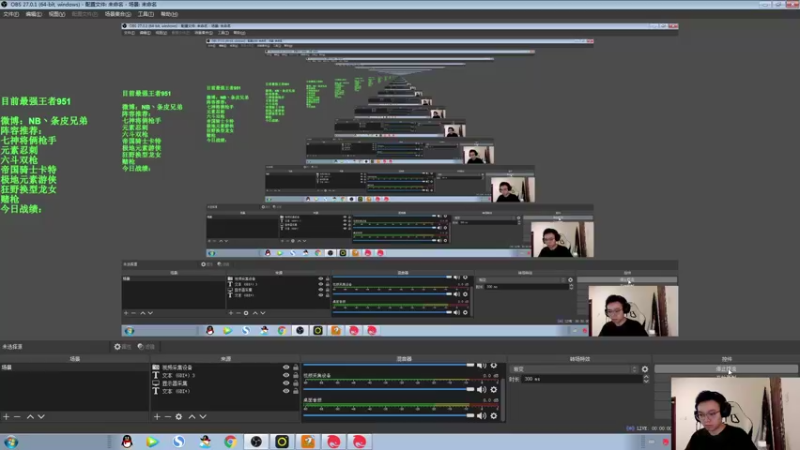800x450 pixels.
Task: Open the yellow camera-ring app on main taskbar
Action: [282, 442]
